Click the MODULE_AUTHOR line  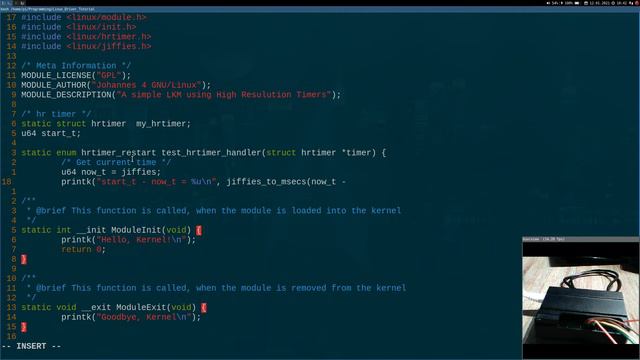[x=116, y=85]
